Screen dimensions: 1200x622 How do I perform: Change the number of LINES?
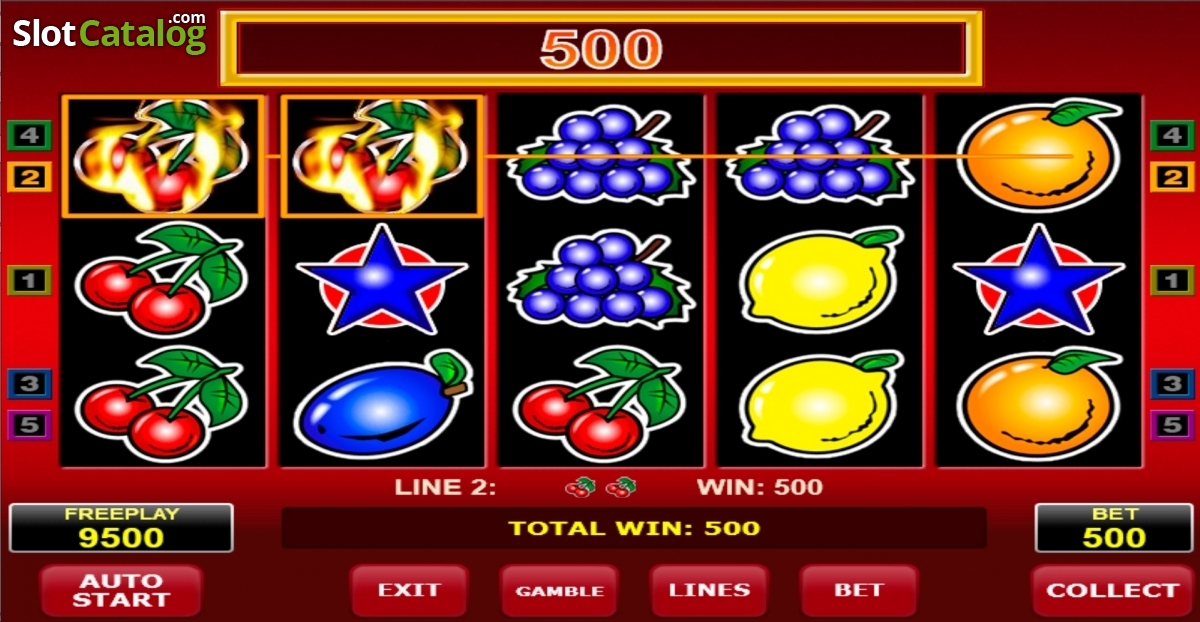point(709,591)
